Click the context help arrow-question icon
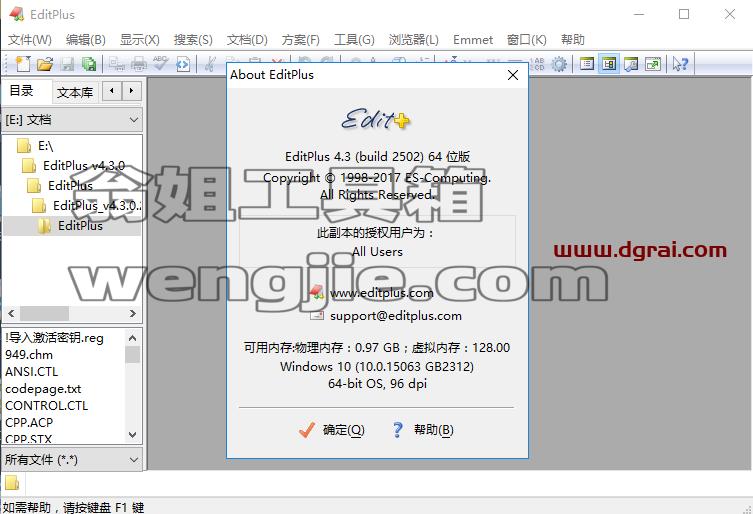The image size is (753, 514). click(680, 64)
